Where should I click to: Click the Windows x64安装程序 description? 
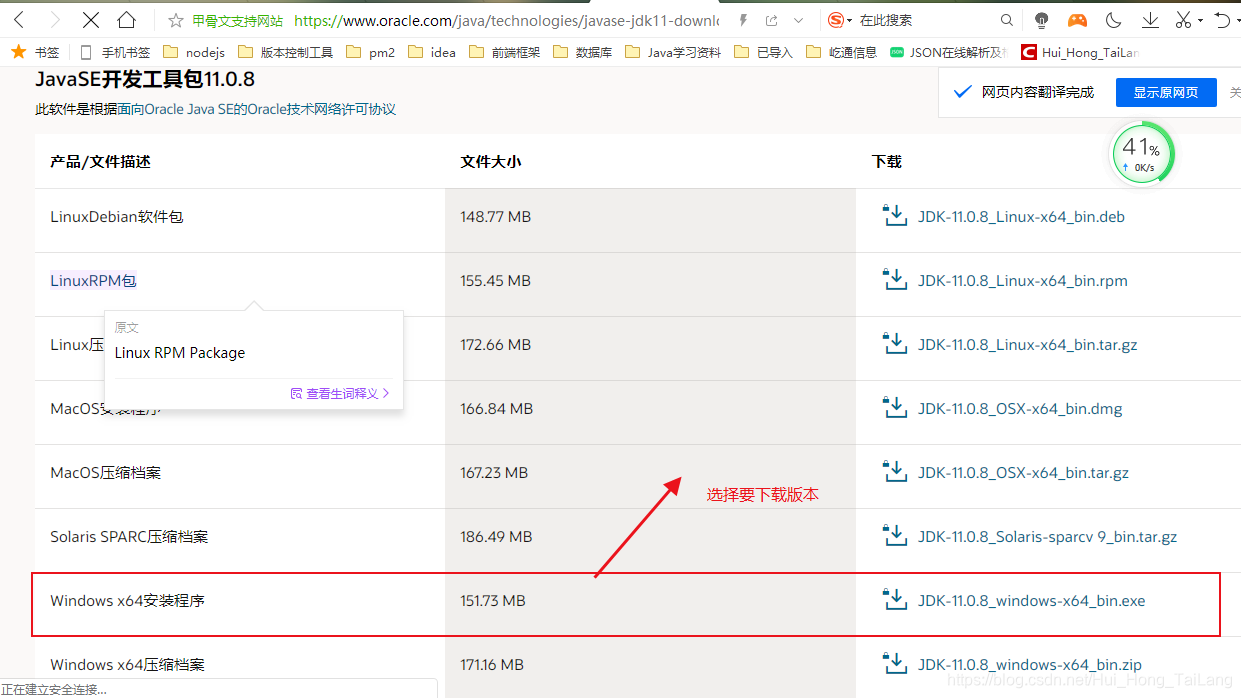[128, 600]
